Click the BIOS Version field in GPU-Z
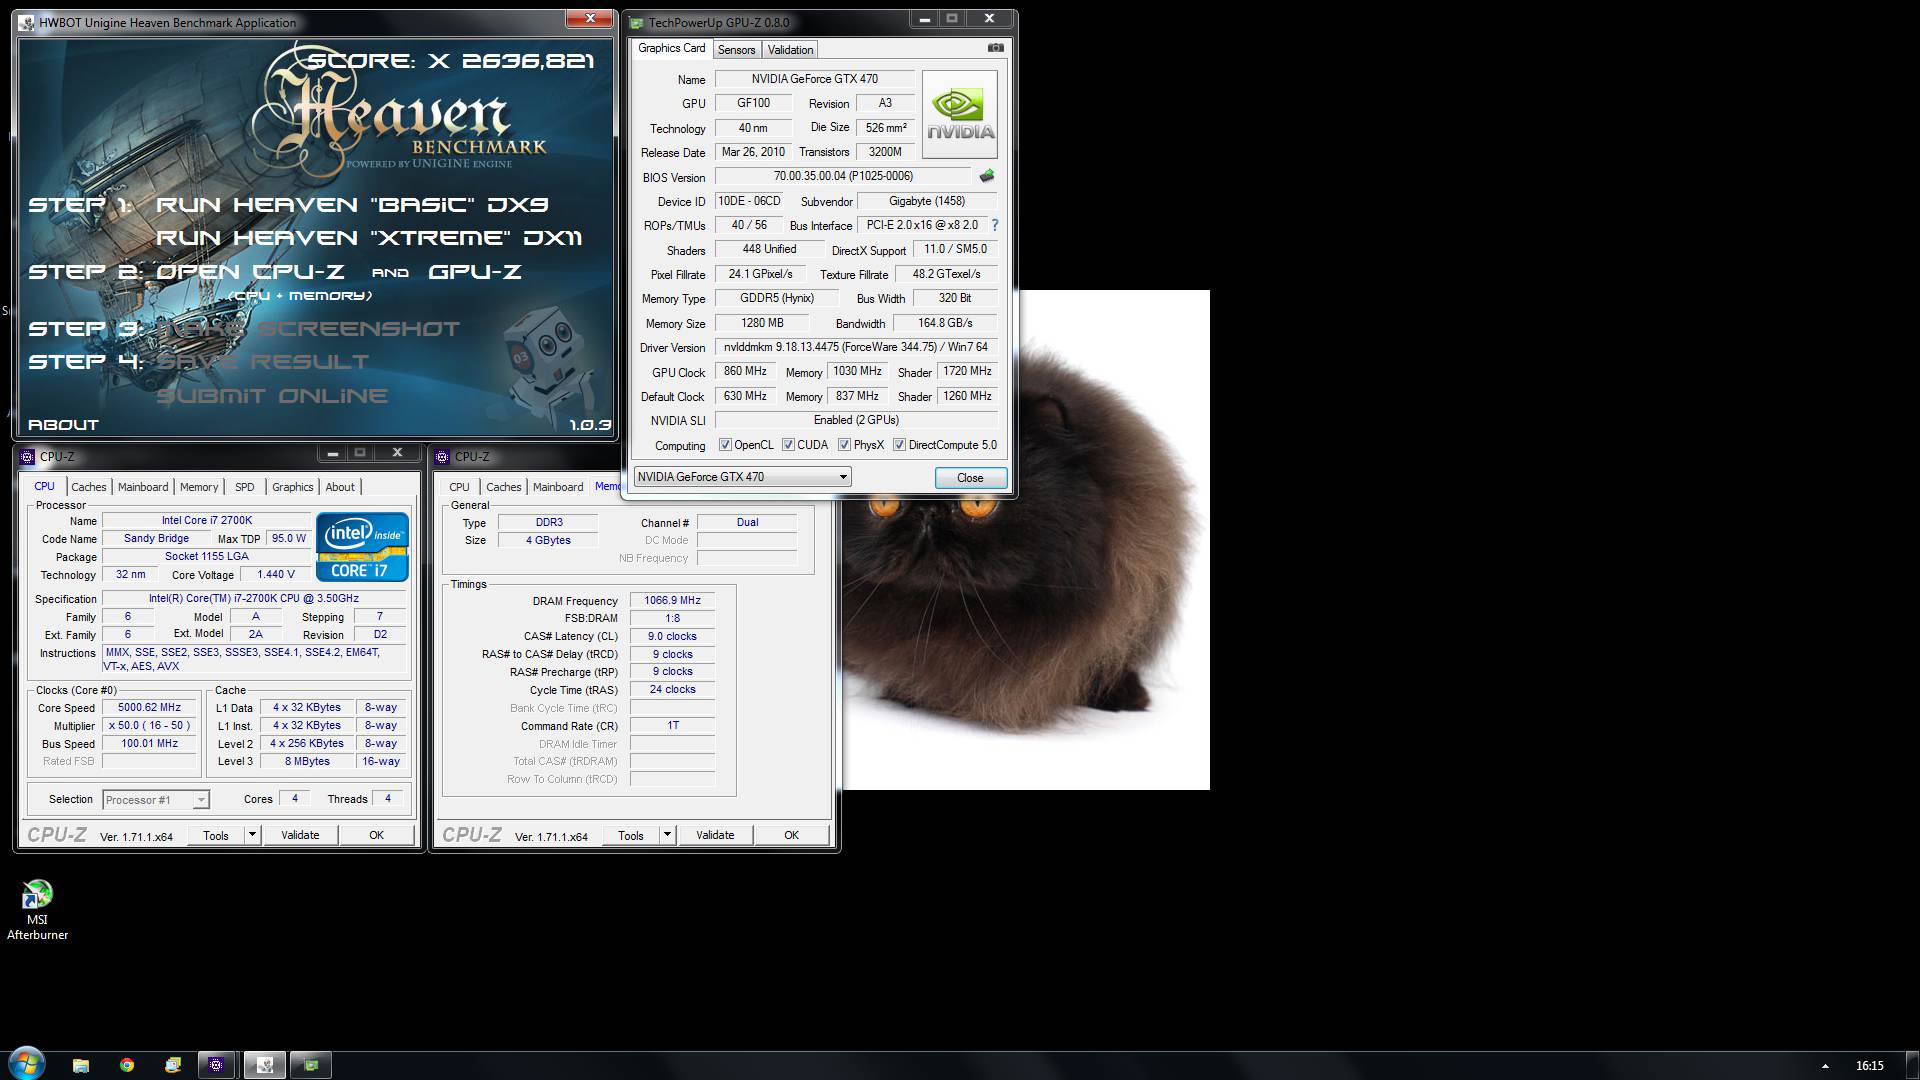This screenshot has height=1080, width=1920. click(x=843, y=176)
